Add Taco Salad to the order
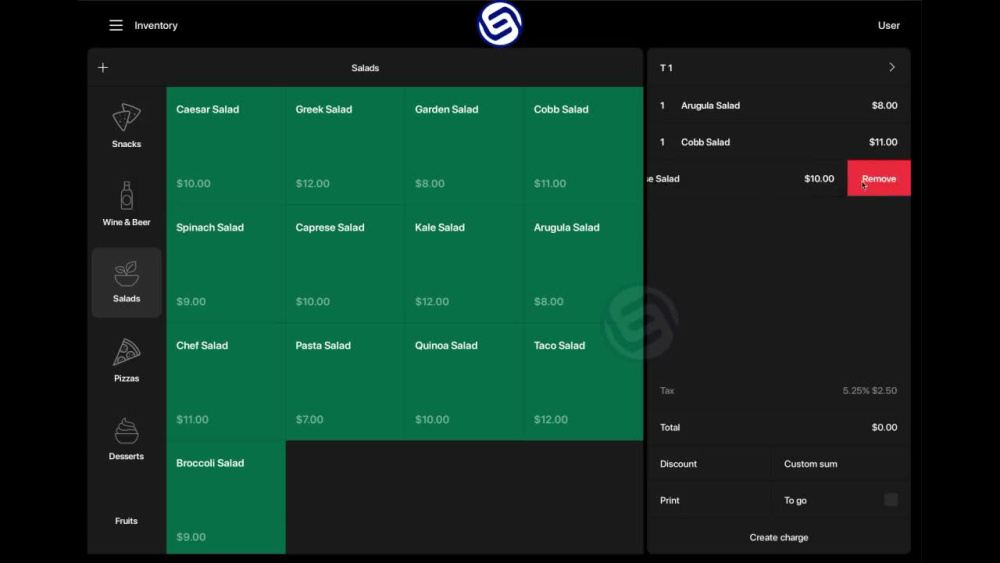1000x563 pixels. tap(584, 382)
